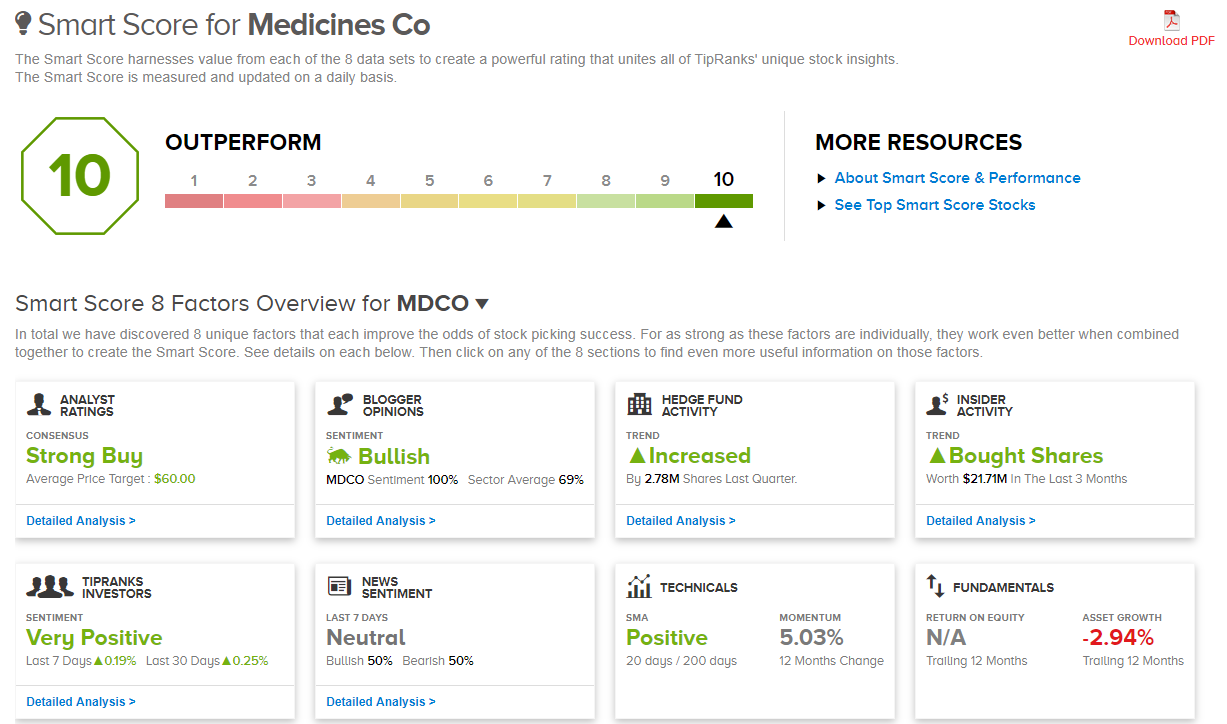Open See Top Smart Score Stocks link

(x=934, y=205)
